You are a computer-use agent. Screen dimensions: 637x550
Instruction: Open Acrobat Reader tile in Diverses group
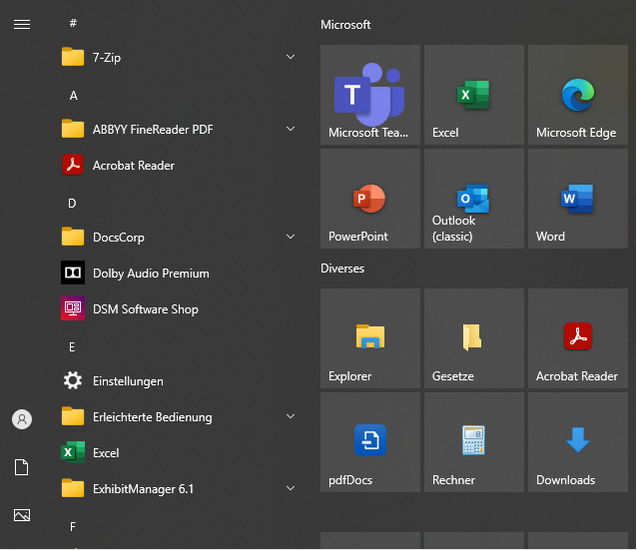(x=578, y=338)
